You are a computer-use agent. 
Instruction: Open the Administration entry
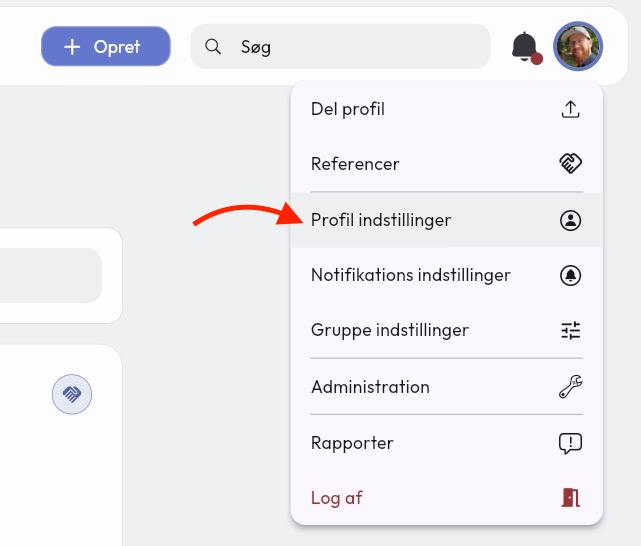pos(447,387)
